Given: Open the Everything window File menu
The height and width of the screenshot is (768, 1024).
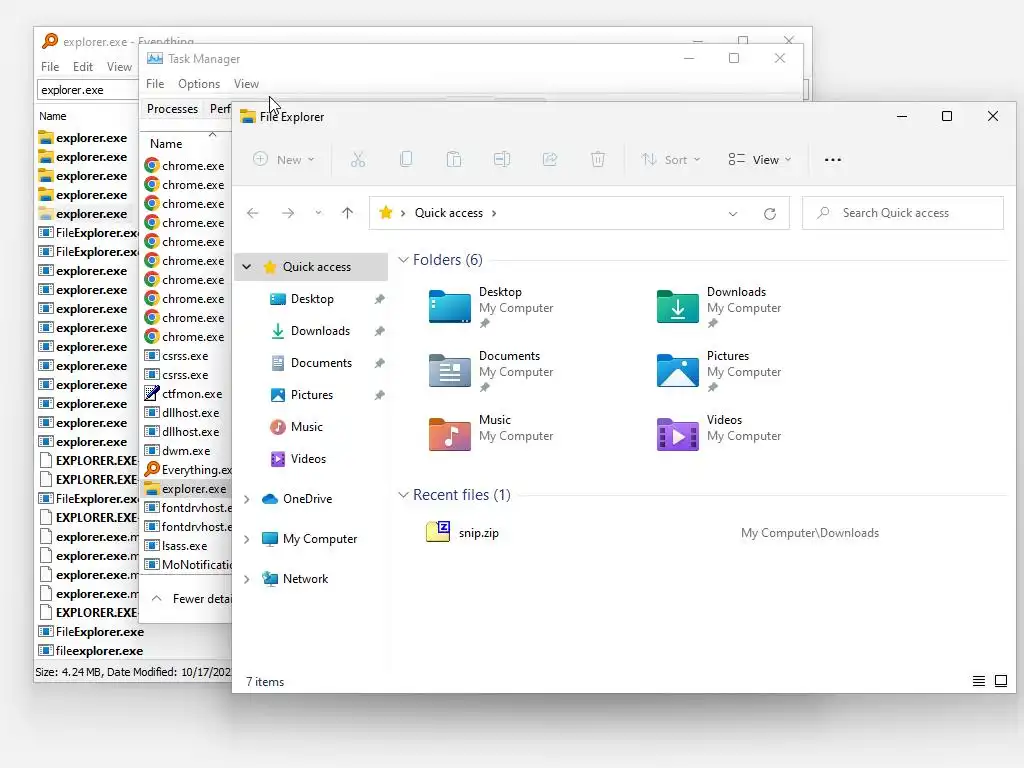Looking at the screenshot, I should [x=50, y=67].
